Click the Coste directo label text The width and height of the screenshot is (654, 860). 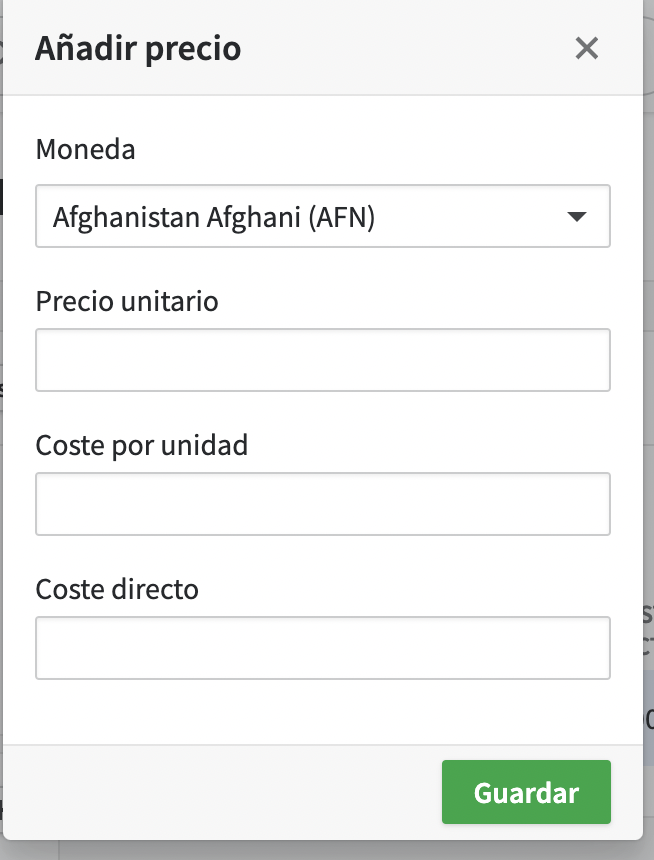pyautogui.click(x=117, y=588)
